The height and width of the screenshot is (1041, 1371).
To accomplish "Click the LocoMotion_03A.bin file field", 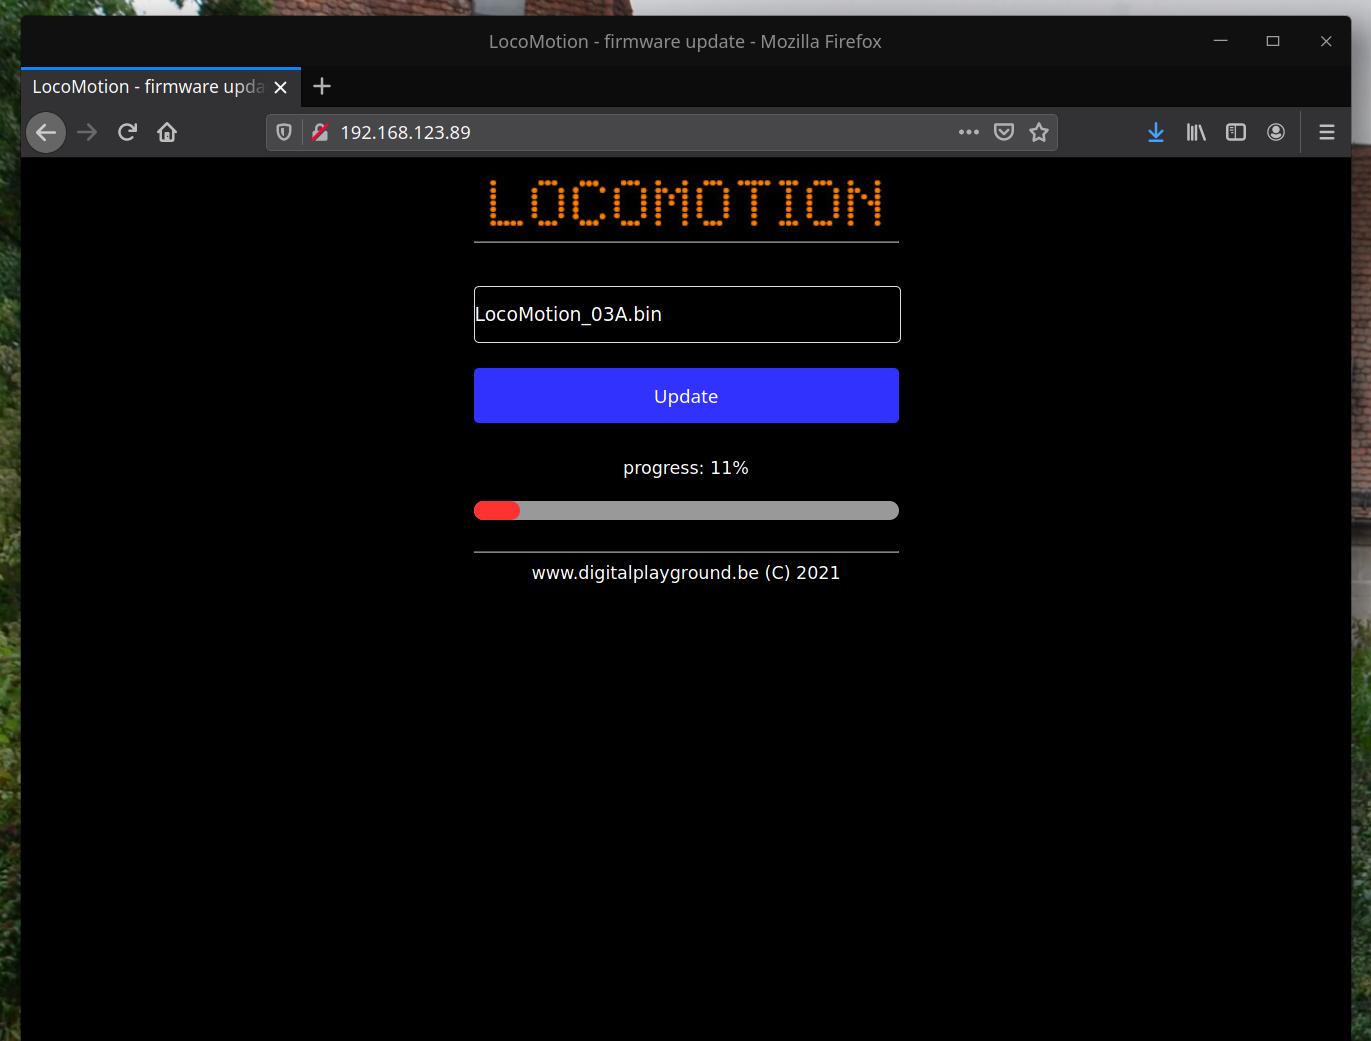I will [687, 314].
